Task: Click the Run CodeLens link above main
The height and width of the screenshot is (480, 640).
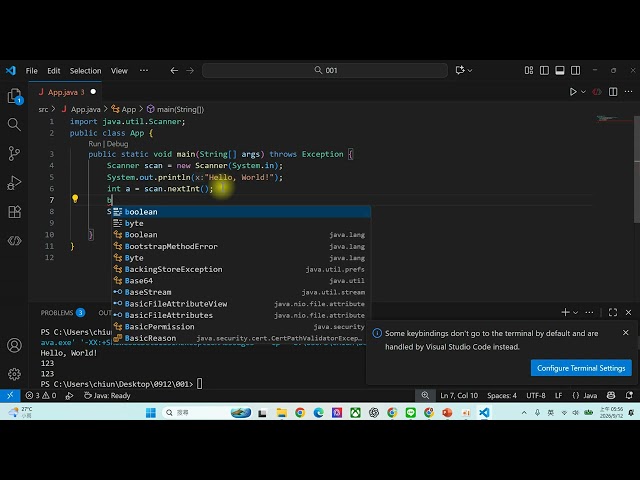Action: pyautogui.click(x=94, y=144)
